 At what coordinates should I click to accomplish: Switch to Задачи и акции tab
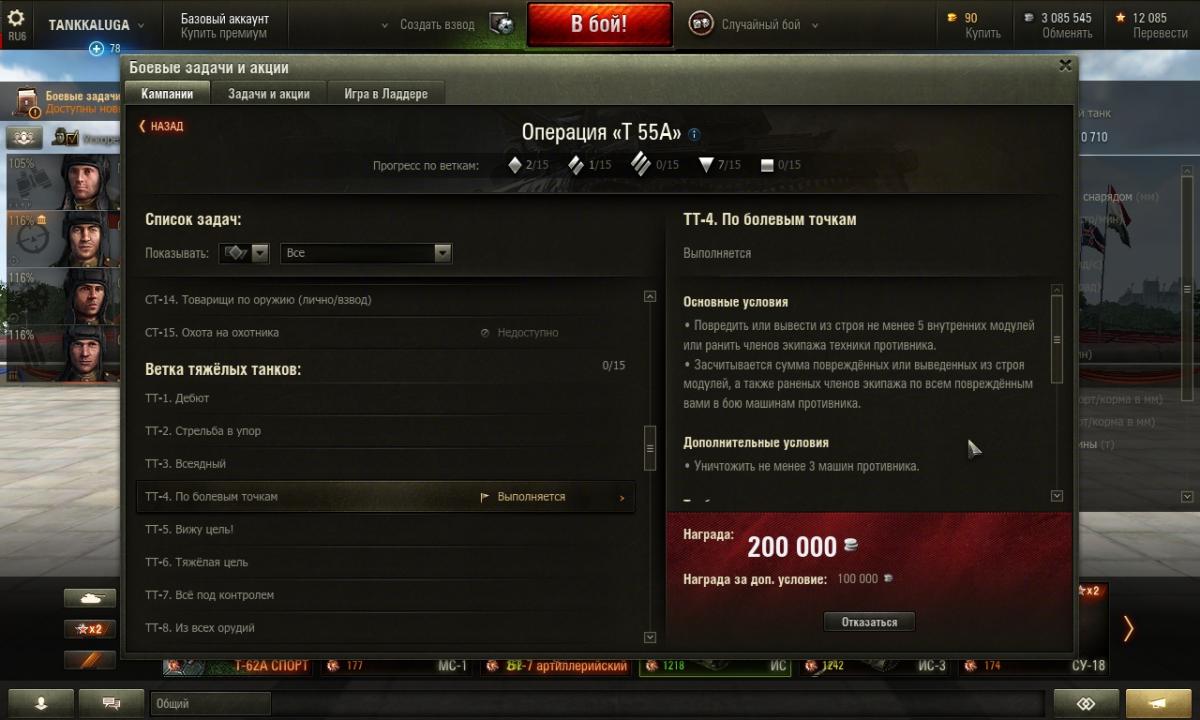point(269,94)
